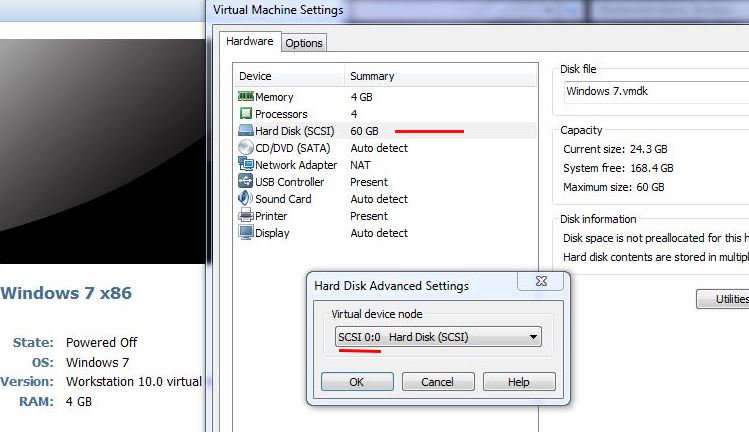Click the Summary column header
Screen dimensions: 749x432
pos(440,76)
